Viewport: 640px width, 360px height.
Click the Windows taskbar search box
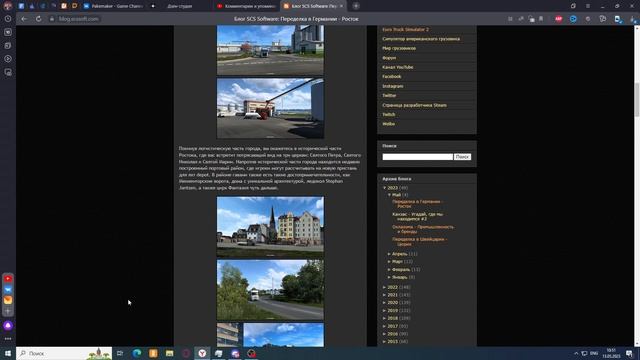click(x=64, y=353)
